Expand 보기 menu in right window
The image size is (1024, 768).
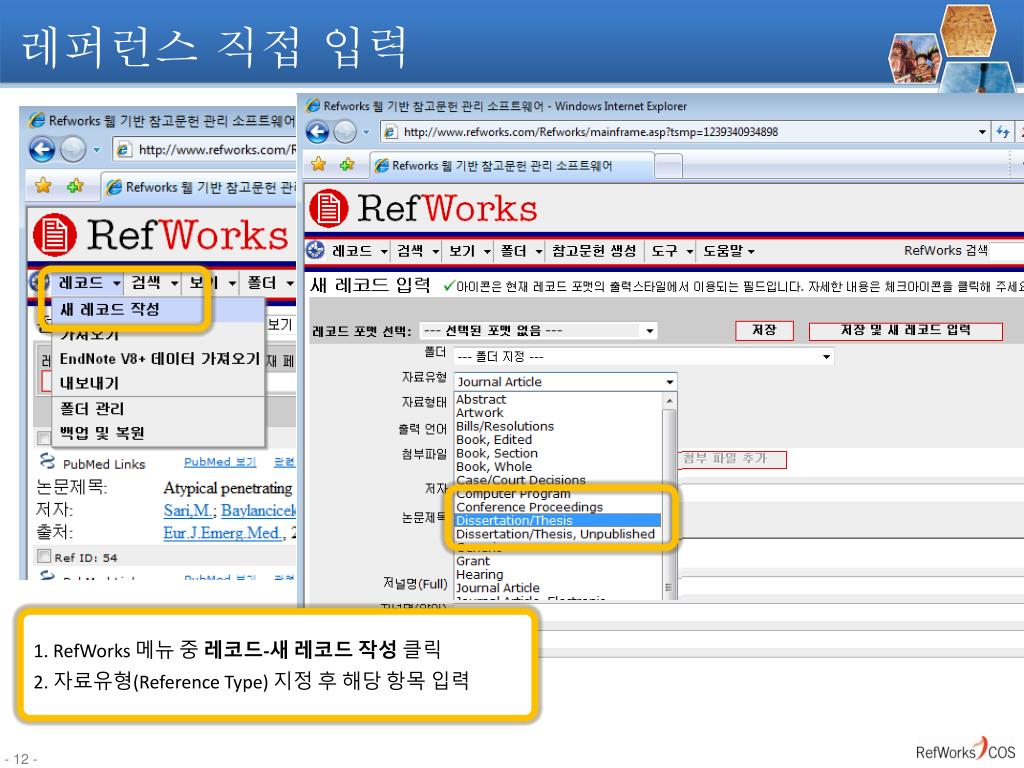point(468,251)
